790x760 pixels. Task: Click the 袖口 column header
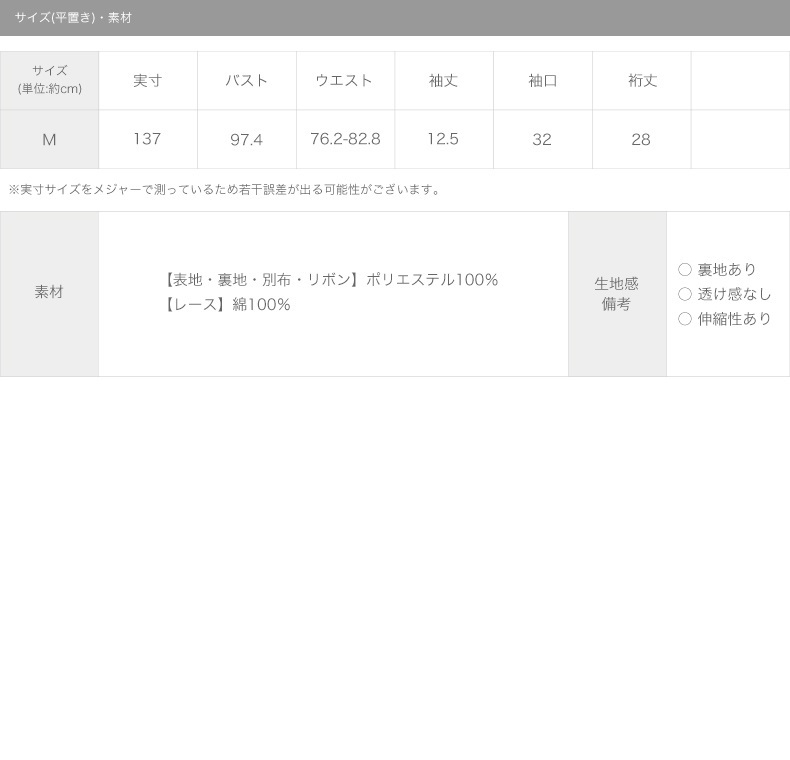click(543, 80)
